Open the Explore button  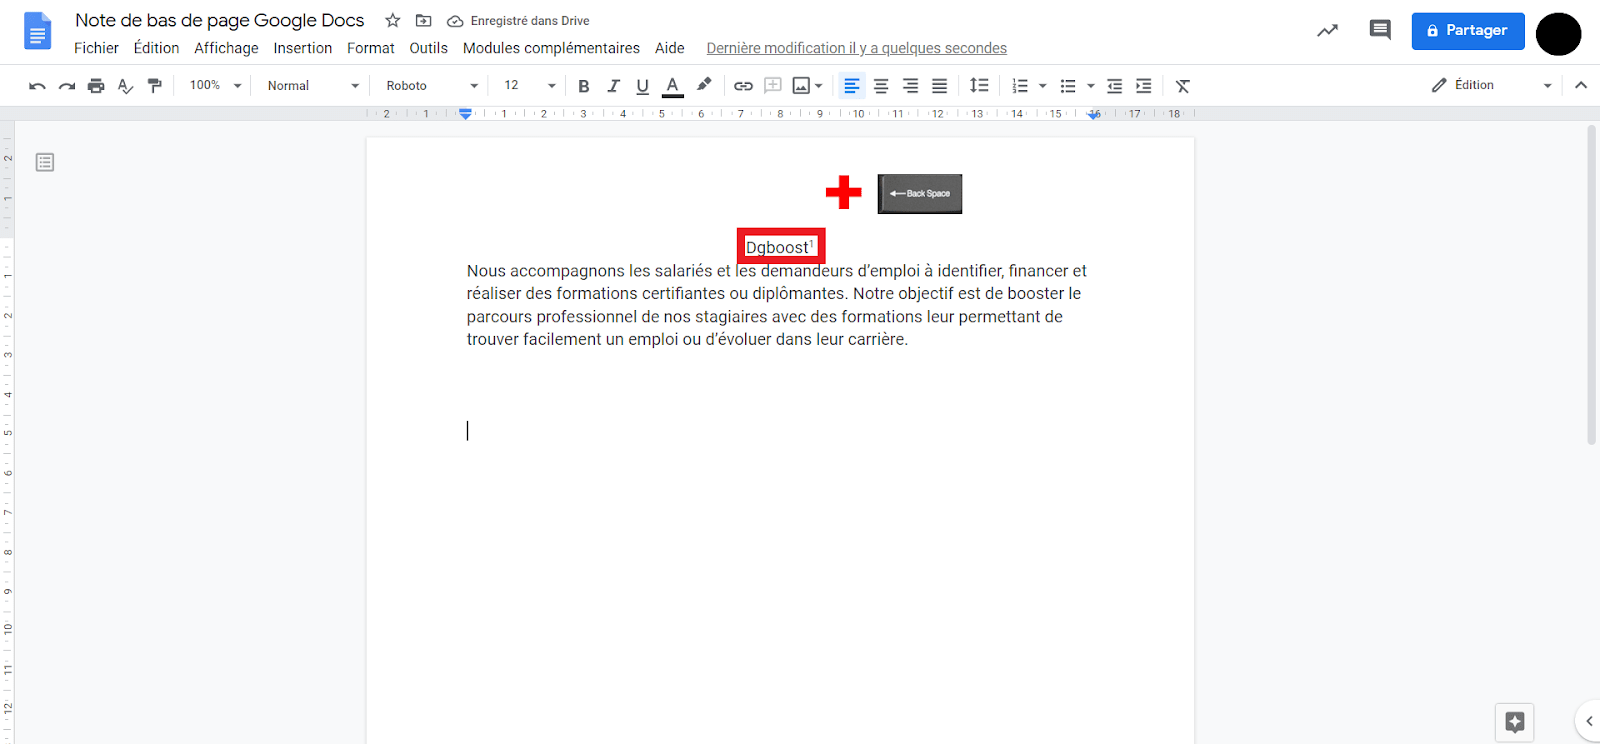tap(1514, 722)
